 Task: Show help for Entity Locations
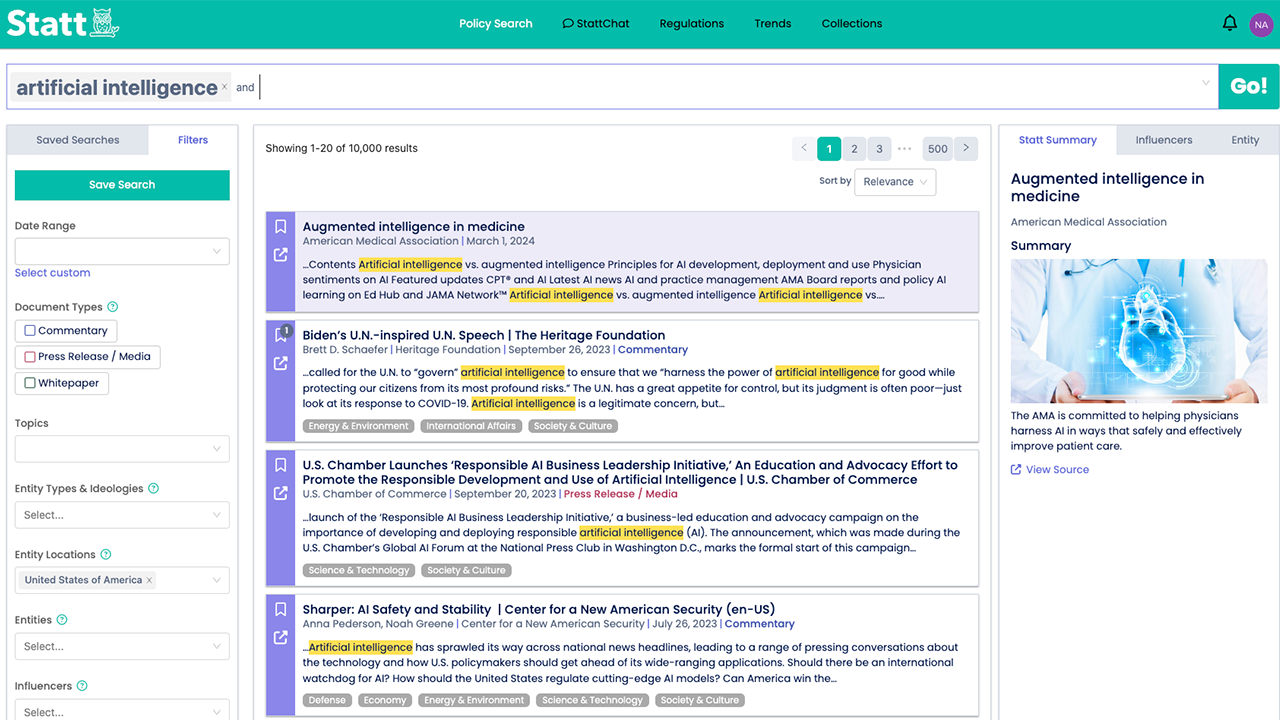pyautogui.click(x=106, y=555)
